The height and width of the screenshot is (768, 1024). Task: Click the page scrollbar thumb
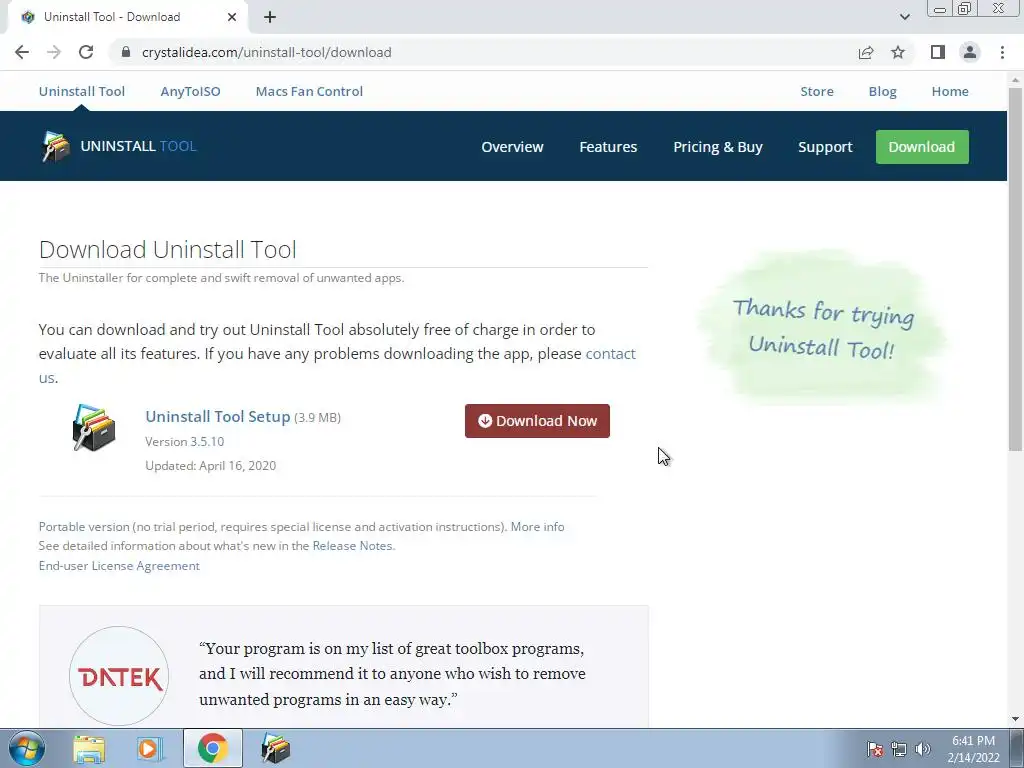(x=1015, y=268)
